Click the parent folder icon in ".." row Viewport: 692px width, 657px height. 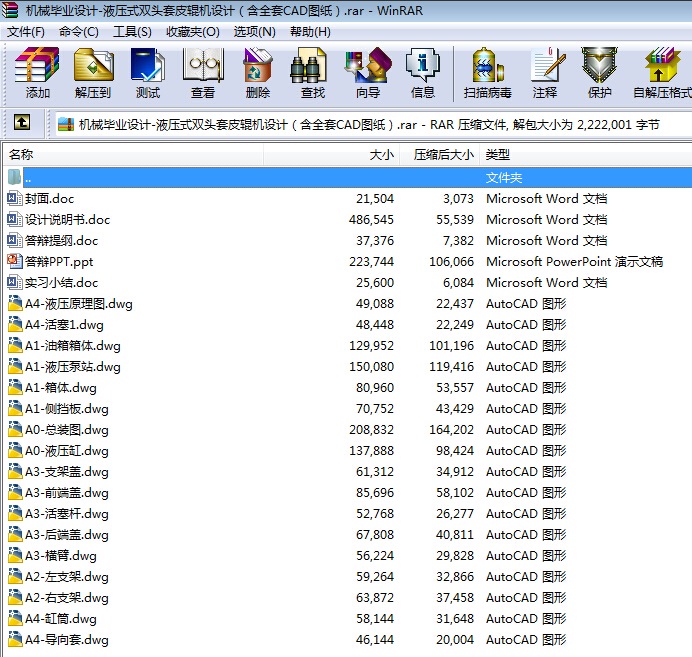tap(14, 177)
